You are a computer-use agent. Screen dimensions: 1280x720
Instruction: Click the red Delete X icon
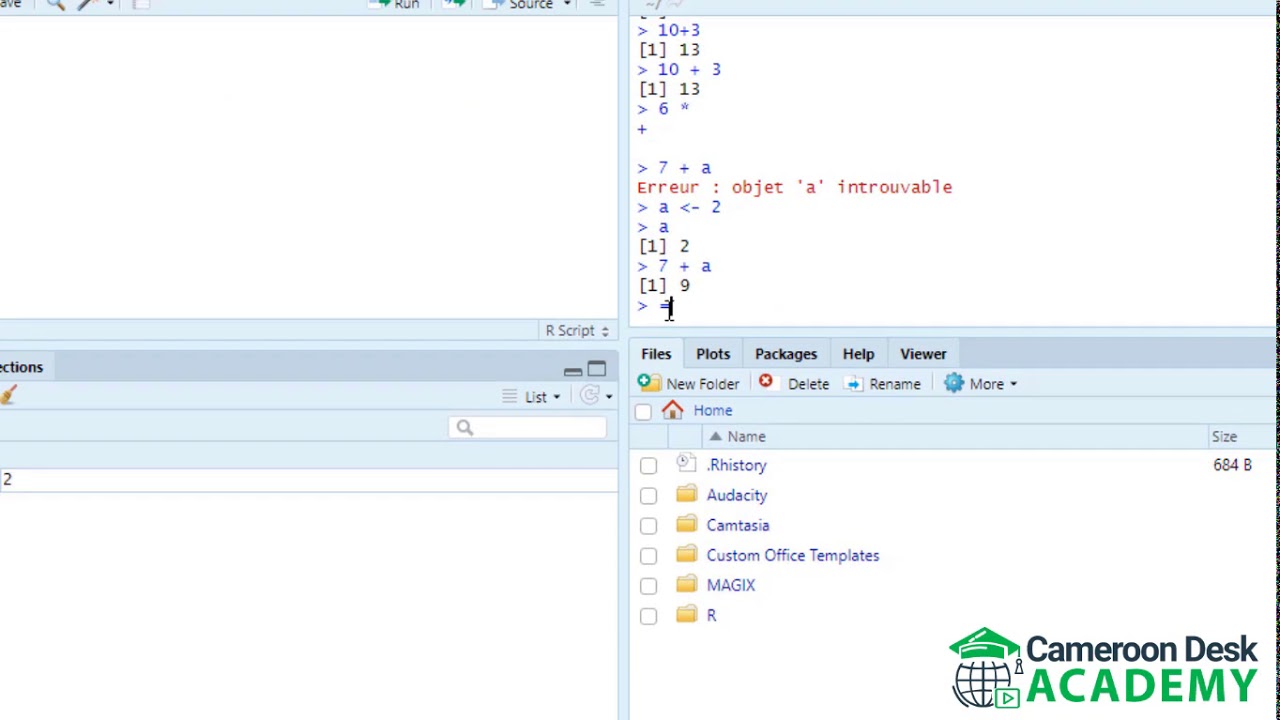click(766, 382)
